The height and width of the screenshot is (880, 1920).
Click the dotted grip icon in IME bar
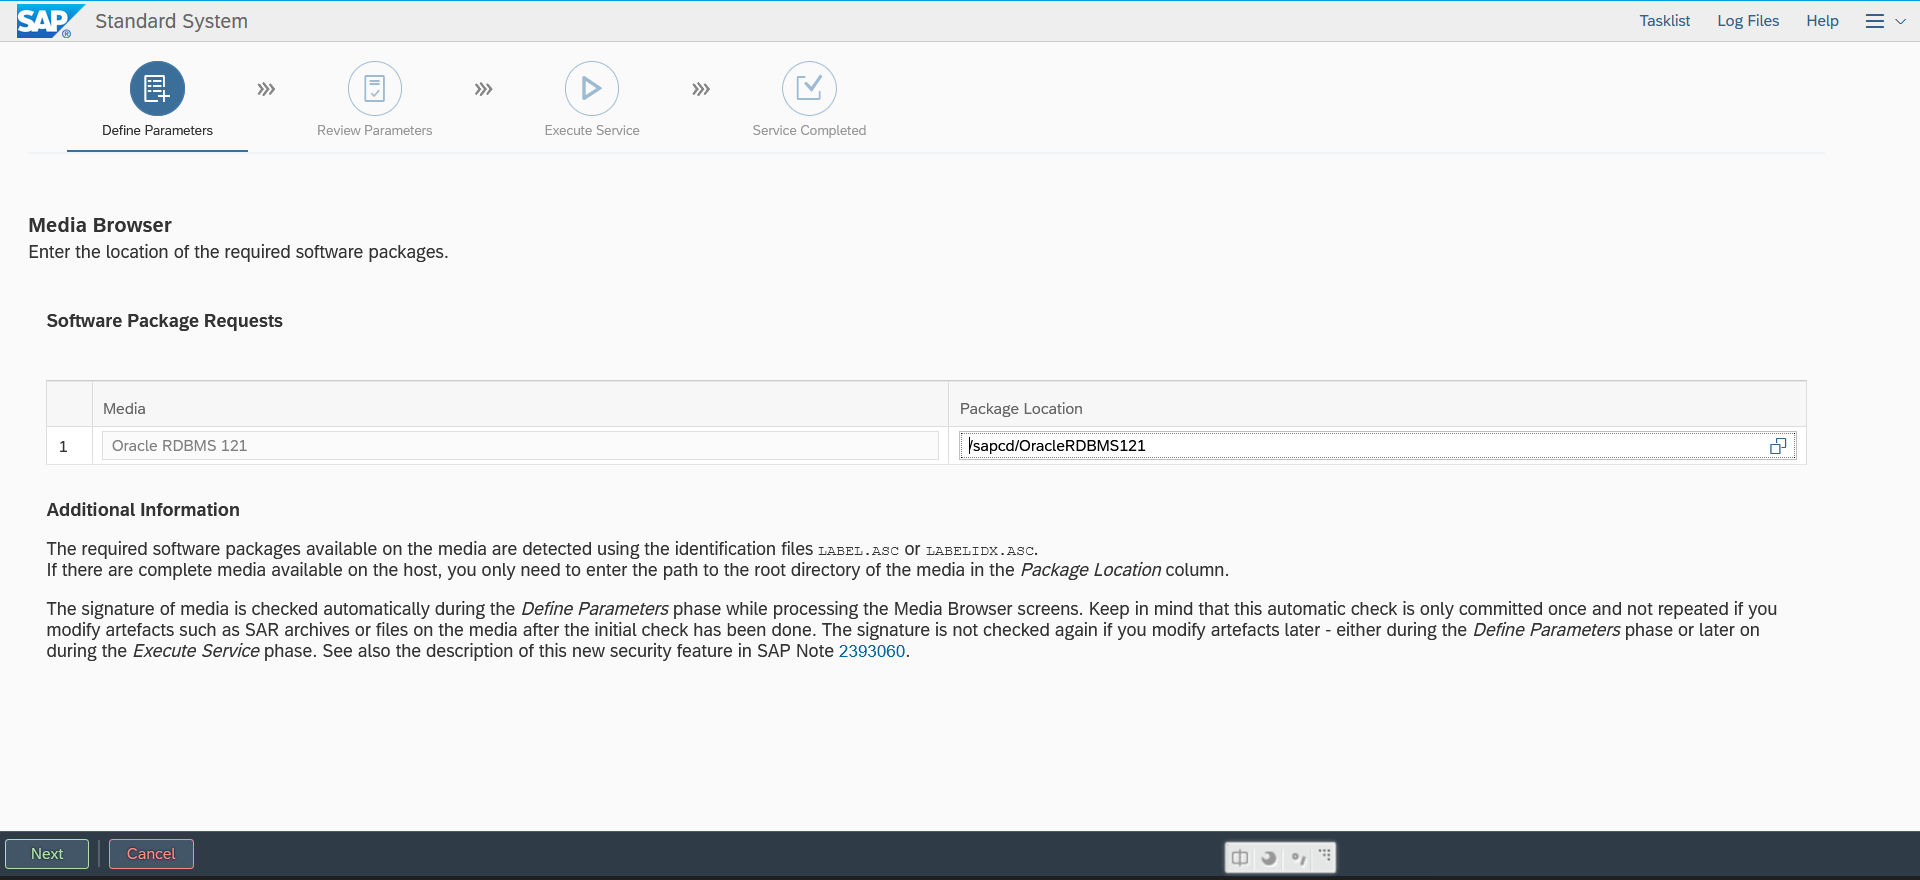1325,855
